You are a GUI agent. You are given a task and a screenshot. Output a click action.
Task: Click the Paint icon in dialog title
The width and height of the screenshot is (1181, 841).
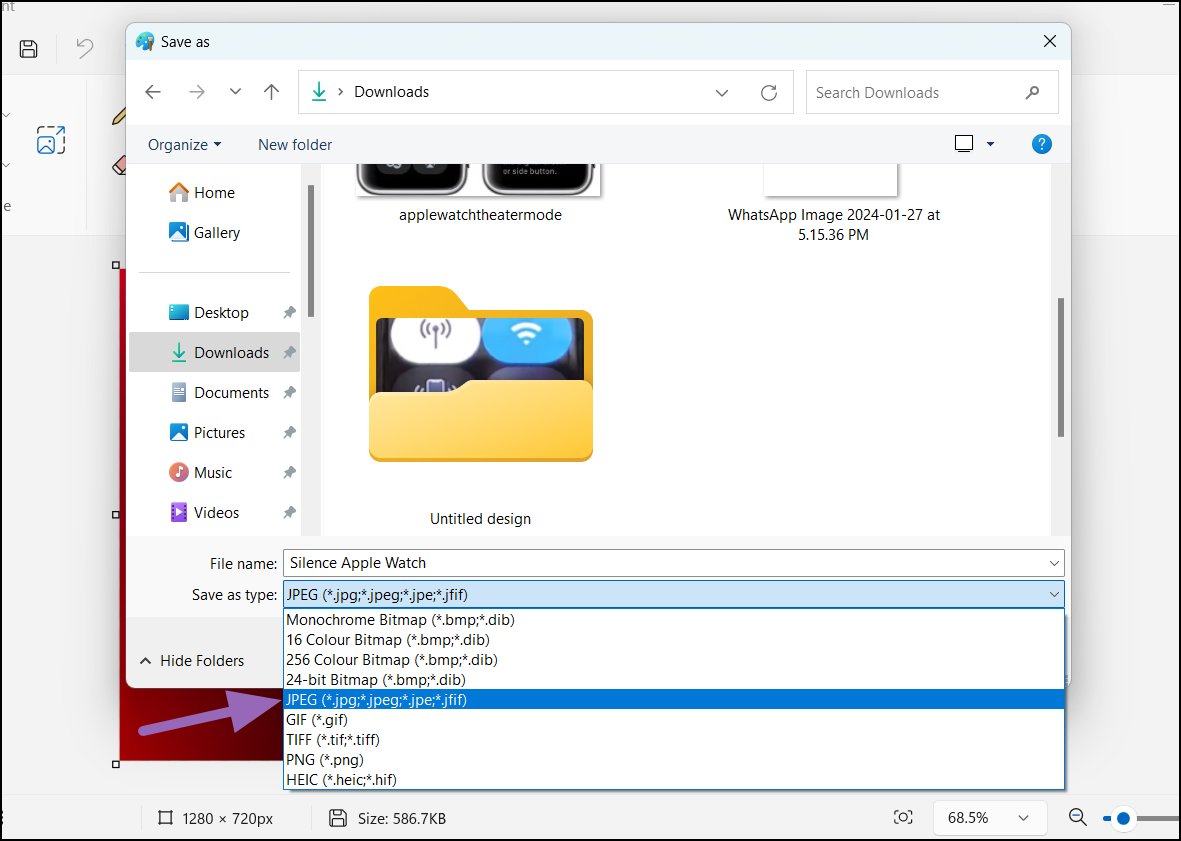pyautogui.click(x=145, y=41)
